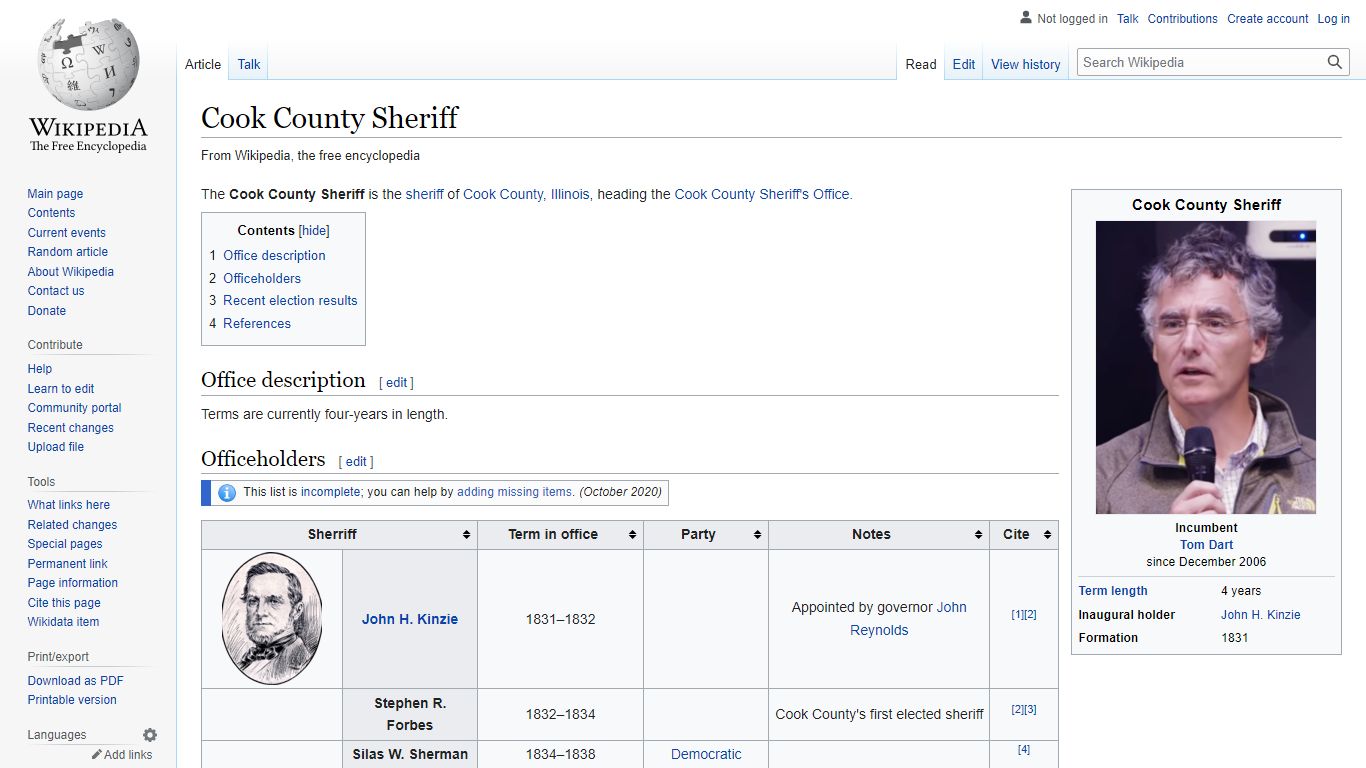This screenshot has height=768, width=1366.
Task: Click adding missing items link
Action: point(515,492)
